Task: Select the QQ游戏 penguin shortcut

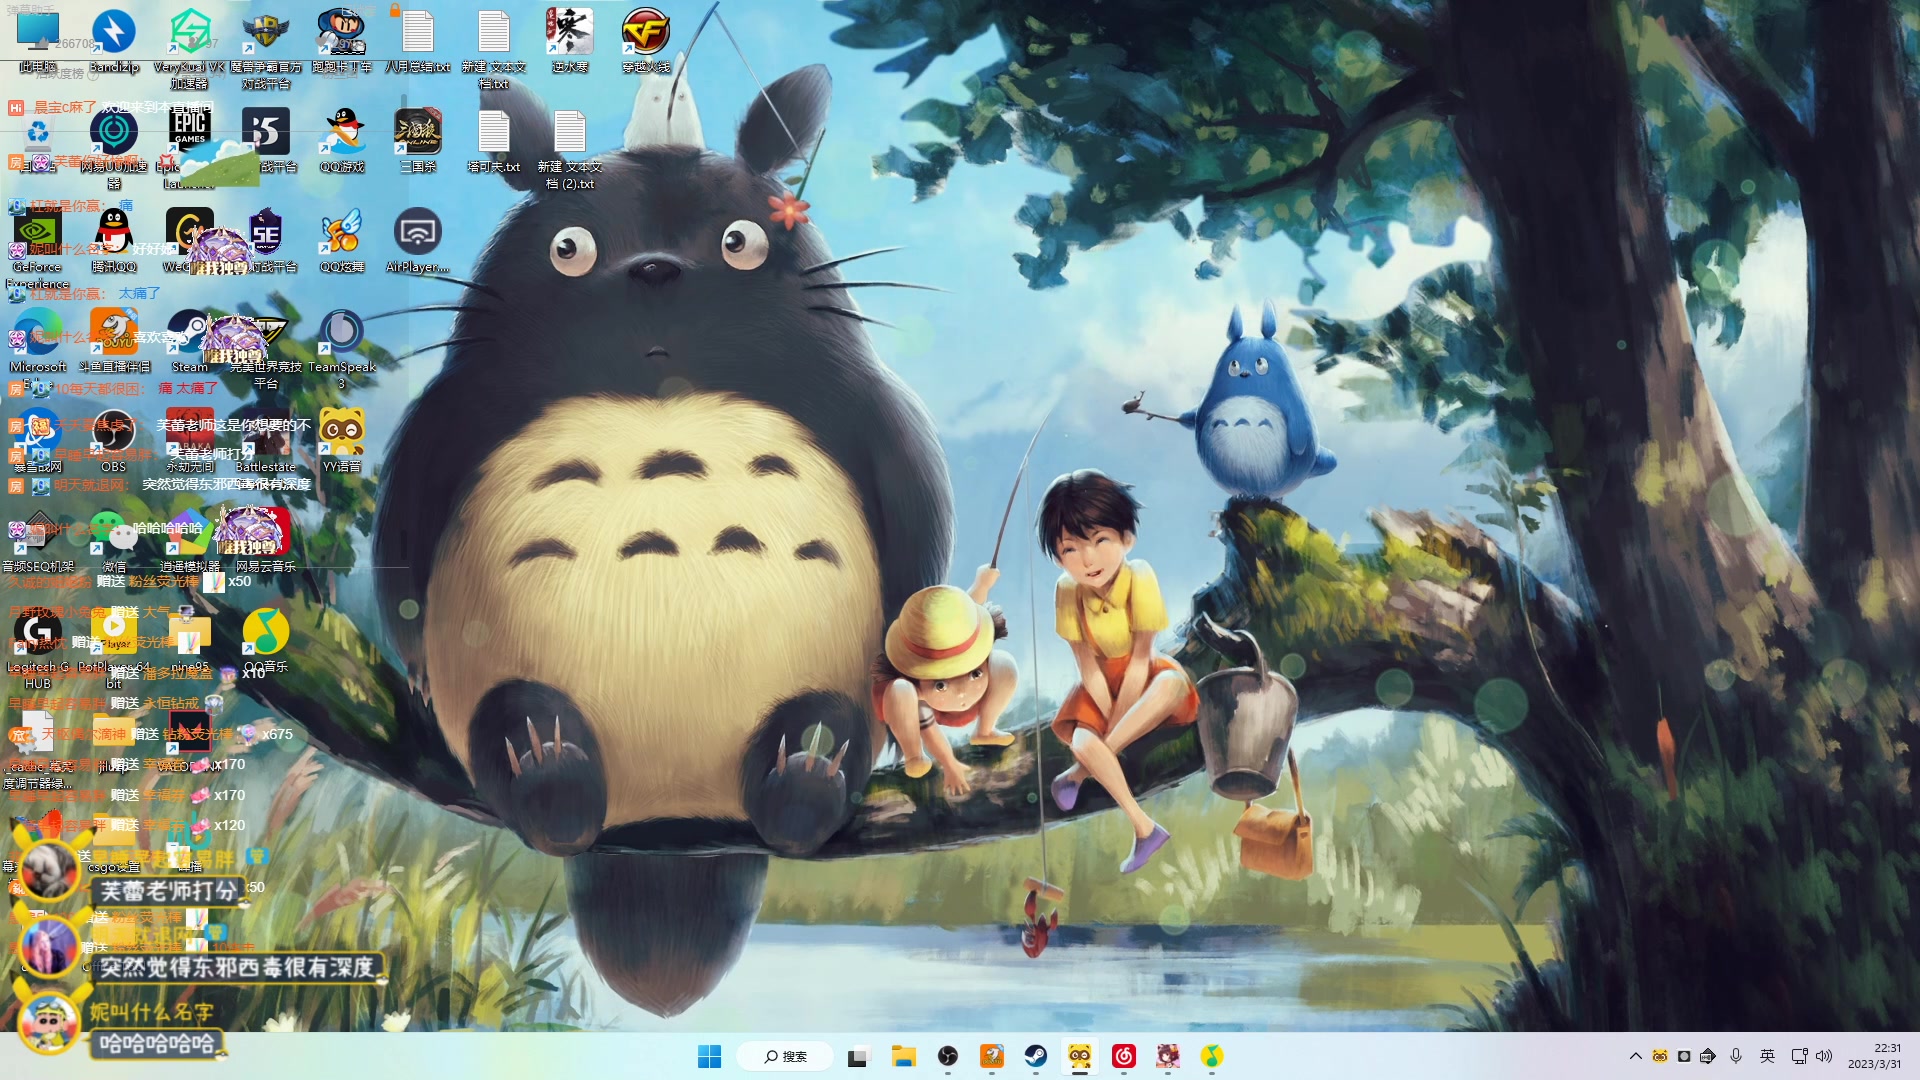Action: pyautogui.click(x=341, y=140)
